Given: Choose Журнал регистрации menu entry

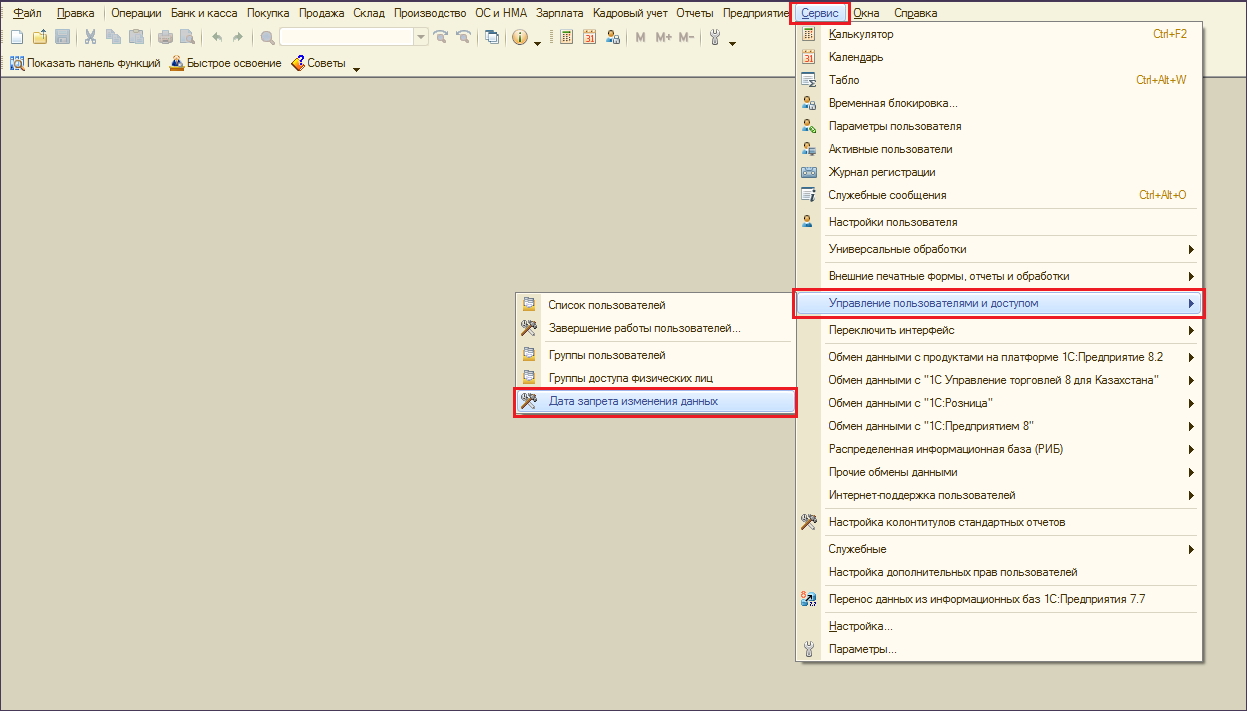Looking at the screenshot, I should click(x=882, y=172).
